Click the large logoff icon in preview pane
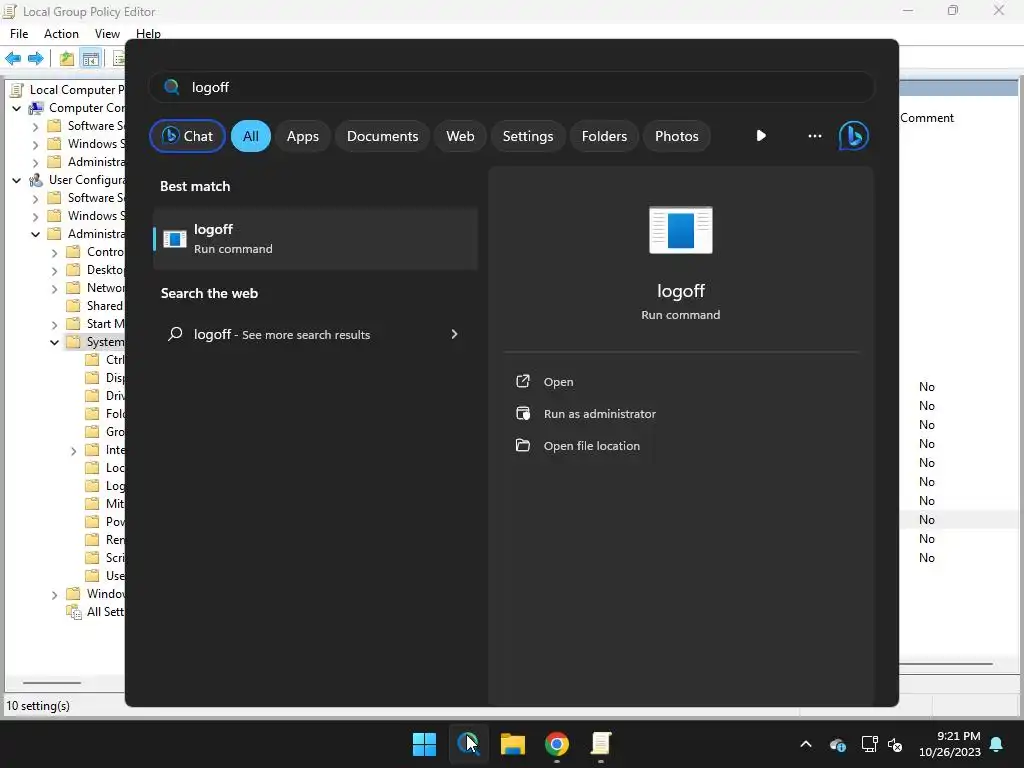The width and height of the screenshot is (1024, 768). pos(680,230)
